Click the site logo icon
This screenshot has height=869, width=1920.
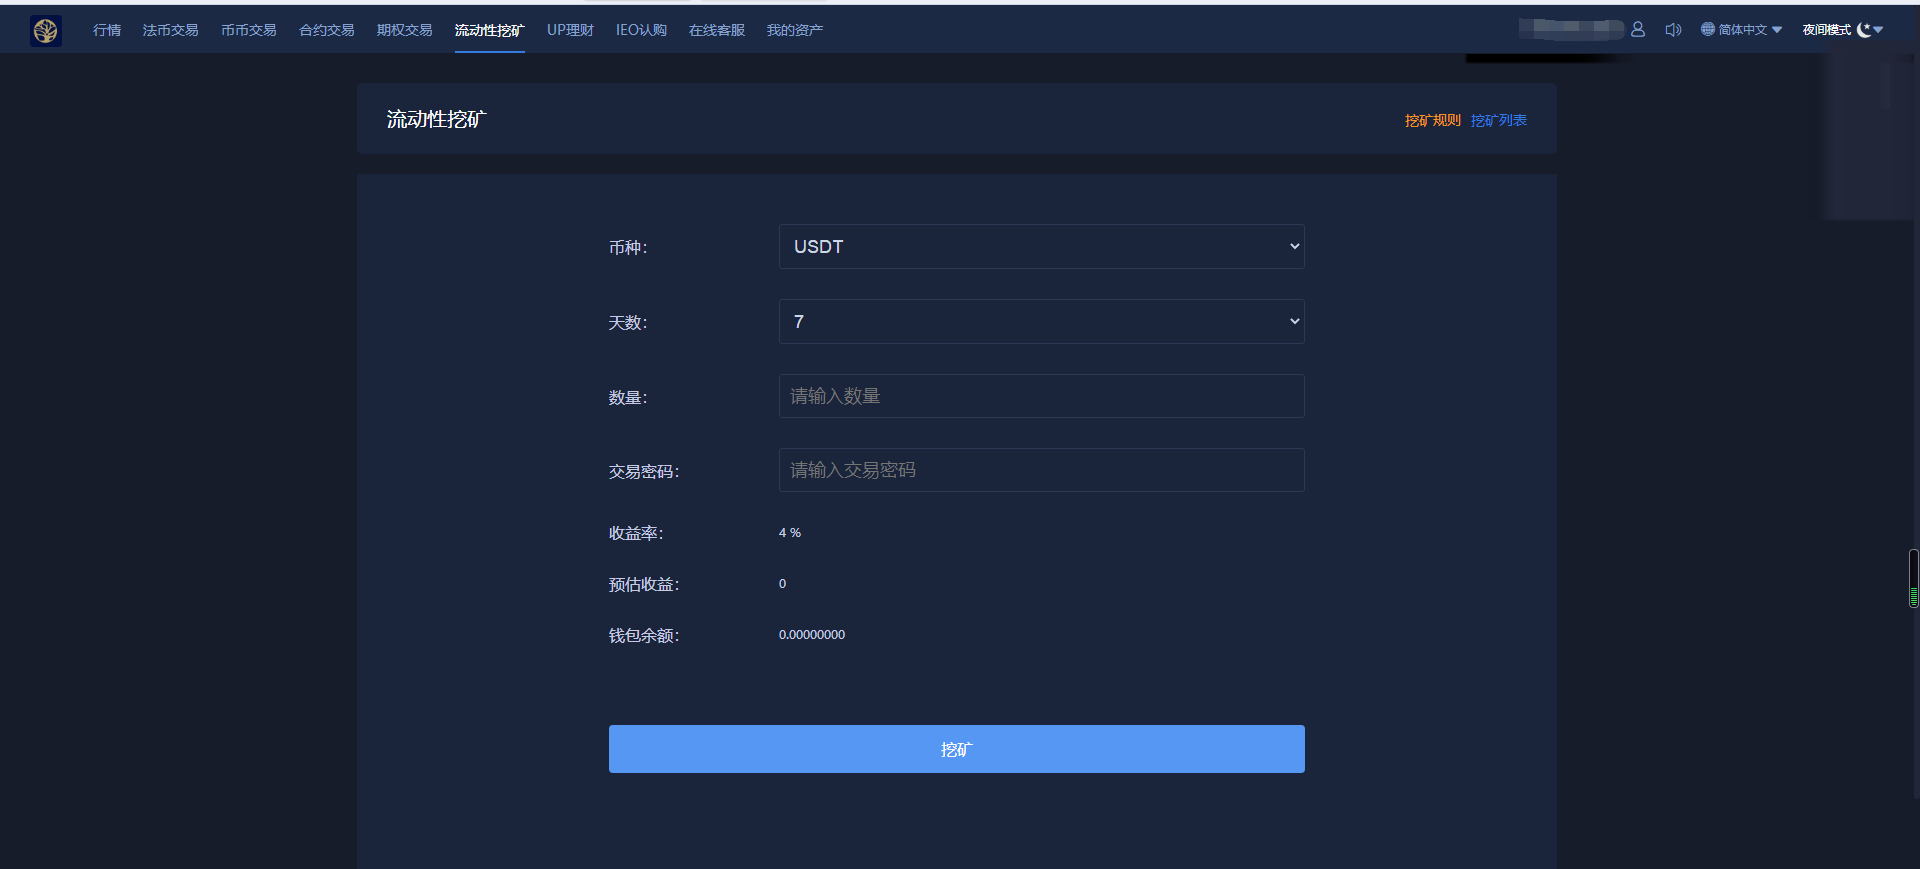pos(45,31)
